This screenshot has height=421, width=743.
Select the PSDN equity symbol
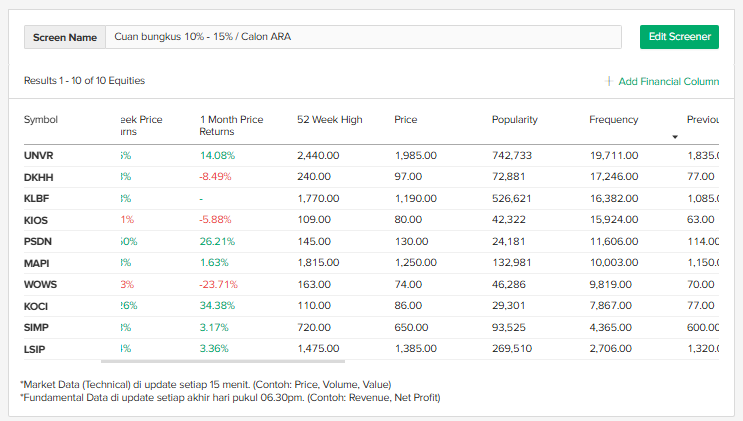tap(37, 241)
